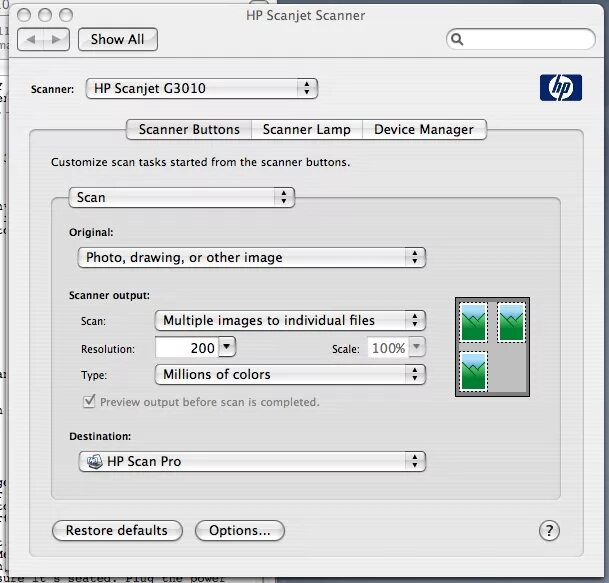Click the Resolution value field 200

[187, 347]
